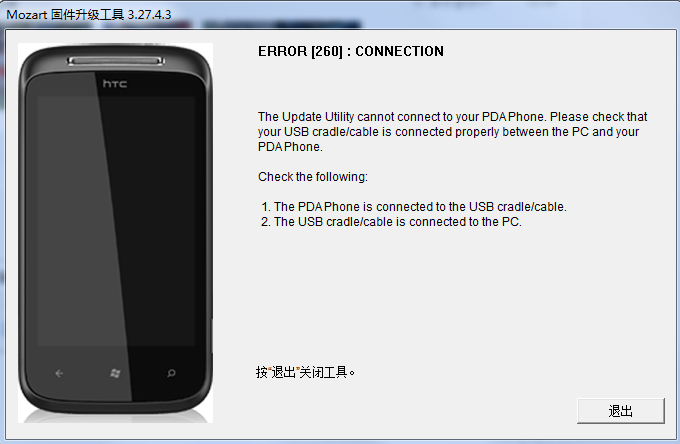
Task: Click the phone earpiece speaker grille
Action: 115,61
